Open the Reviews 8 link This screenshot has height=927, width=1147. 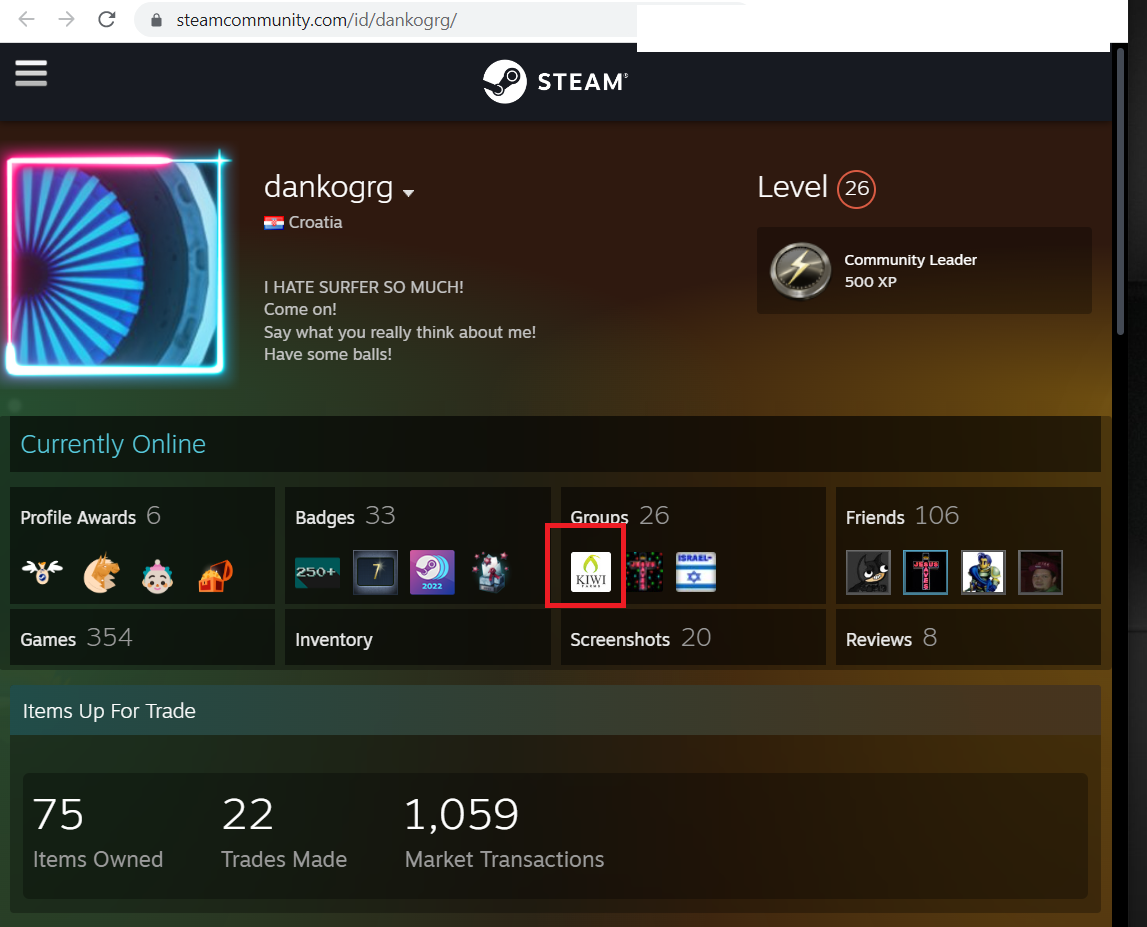point(891,638)
